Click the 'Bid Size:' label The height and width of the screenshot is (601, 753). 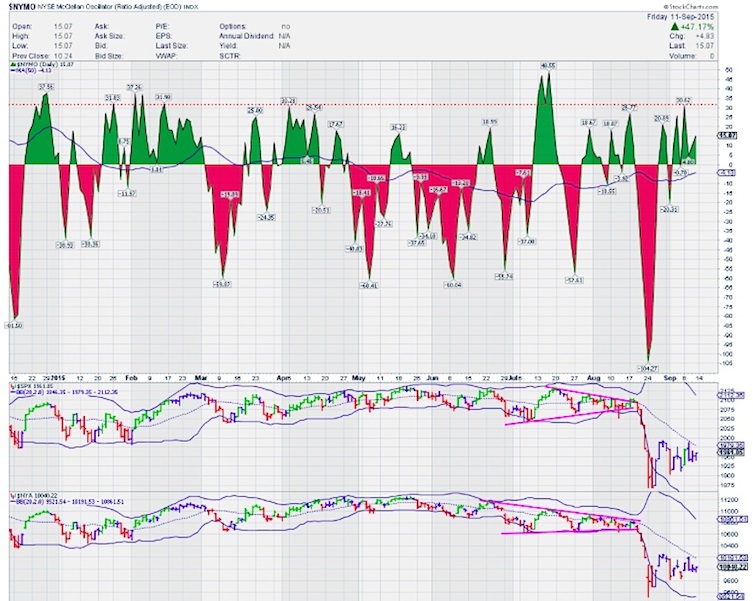pos(108,56)
